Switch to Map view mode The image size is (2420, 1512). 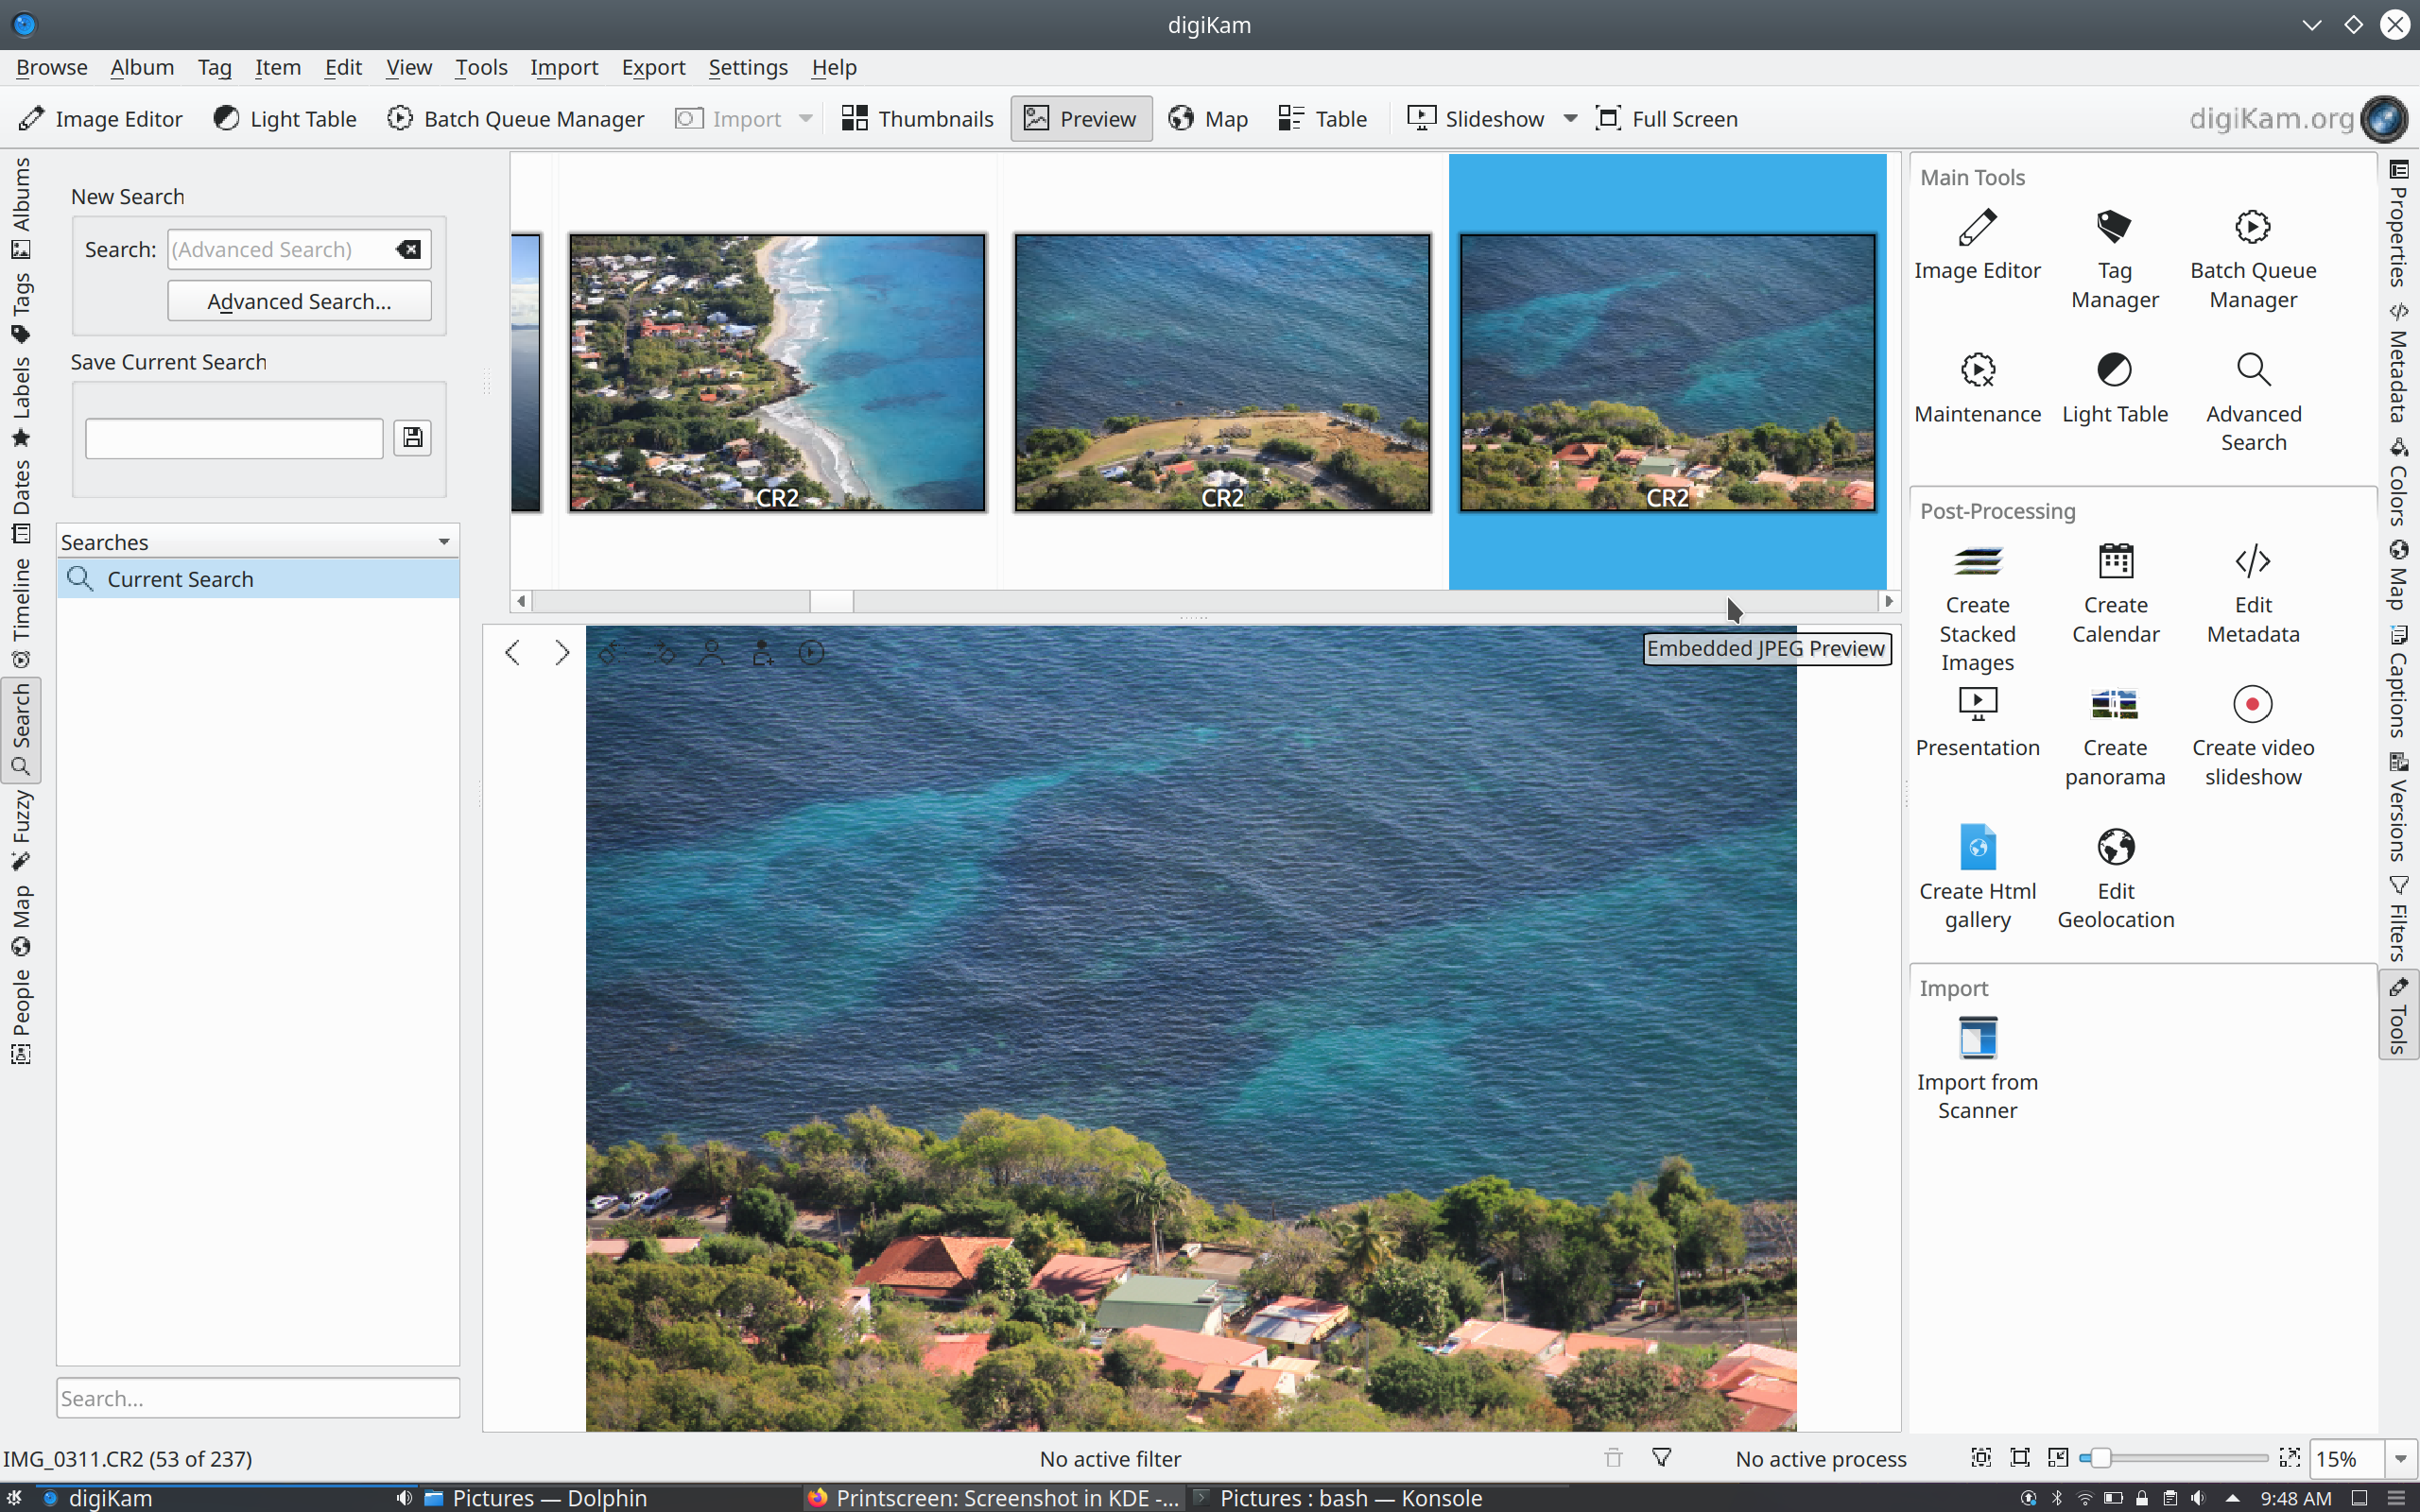pos(1208,119)
